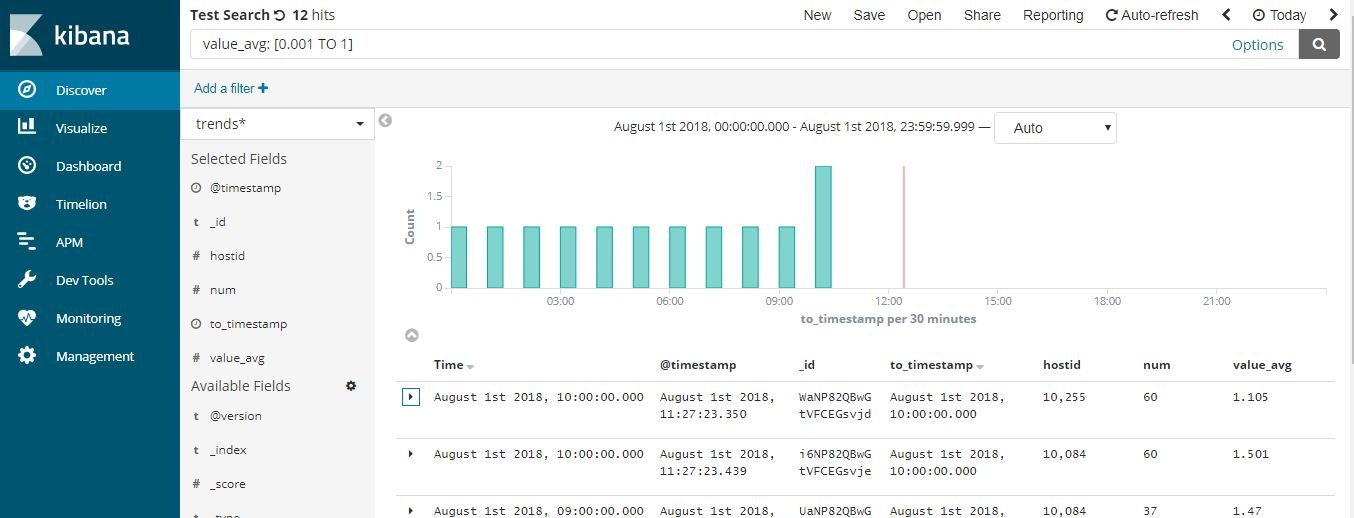Go to next time range arrow
The width and height of the screenshot is (1354, 518).
pyautogui.click(x=1333, y=15)
